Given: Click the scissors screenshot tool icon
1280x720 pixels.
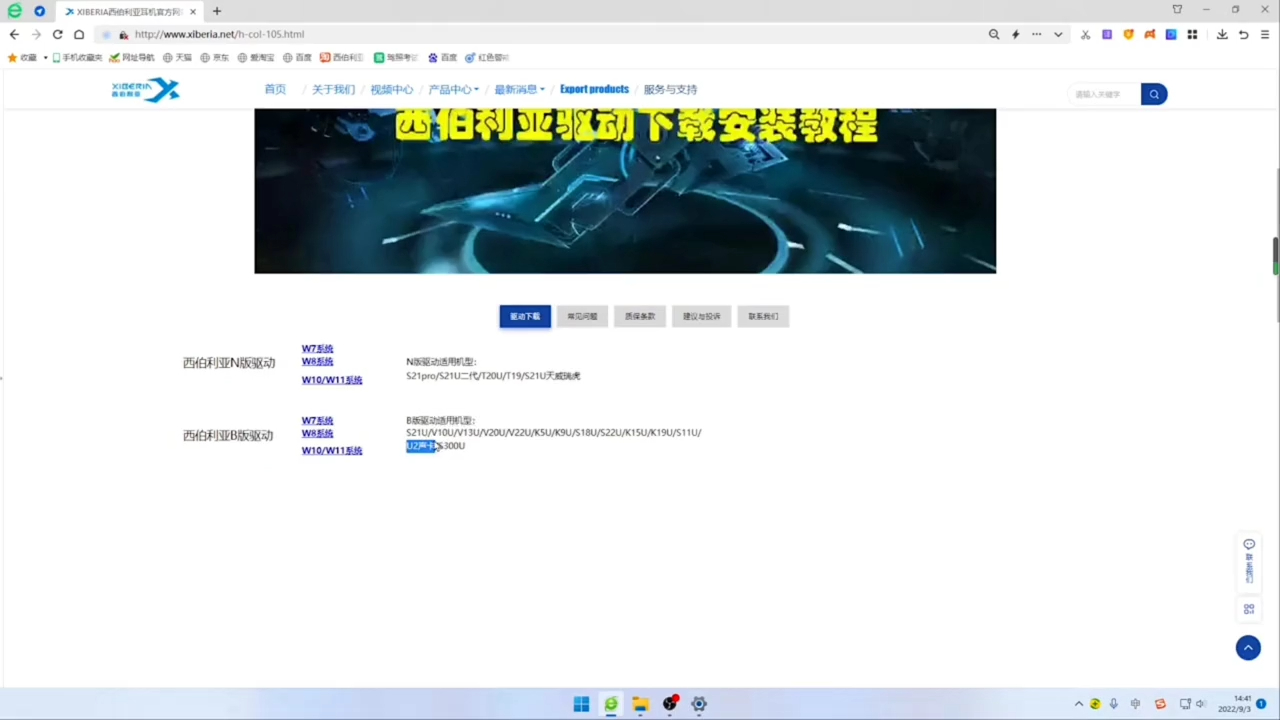Looking at the screenshot, I should coord(1086,34).
